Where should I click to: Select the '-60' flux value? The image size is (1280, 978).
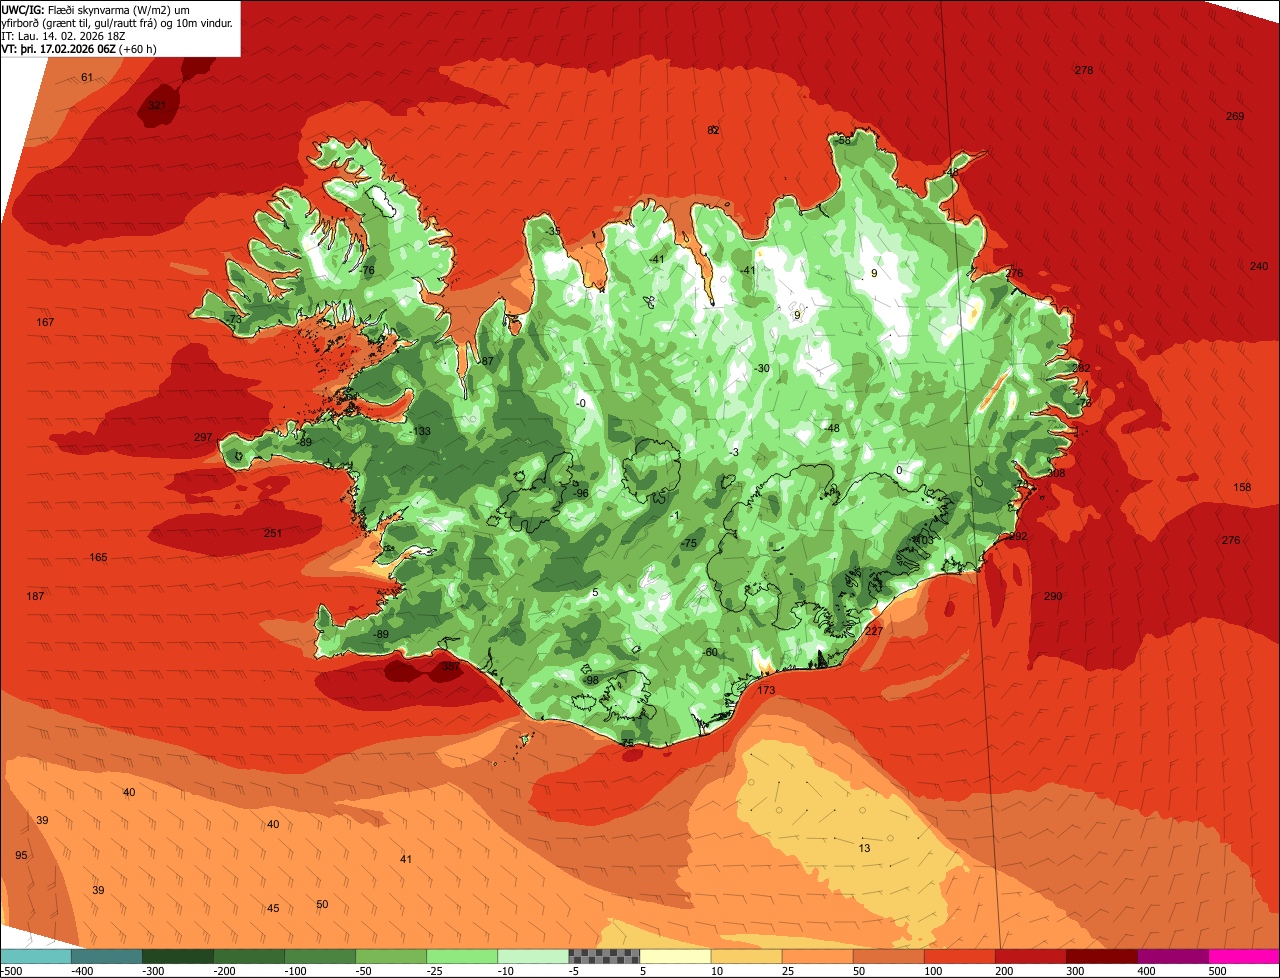click(710, 652)
